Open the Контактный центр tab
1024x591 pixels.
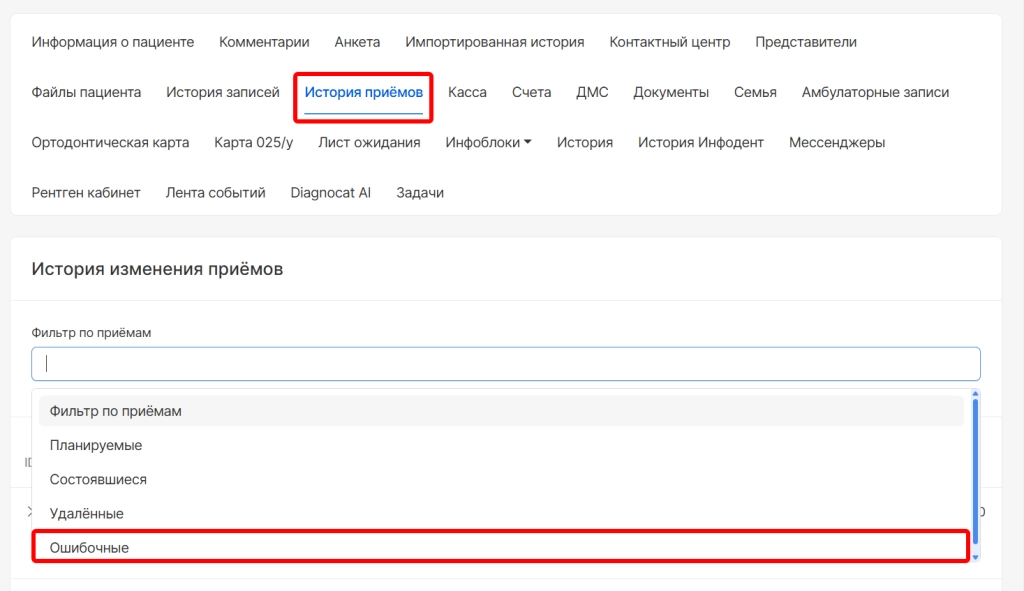(669, 42)
